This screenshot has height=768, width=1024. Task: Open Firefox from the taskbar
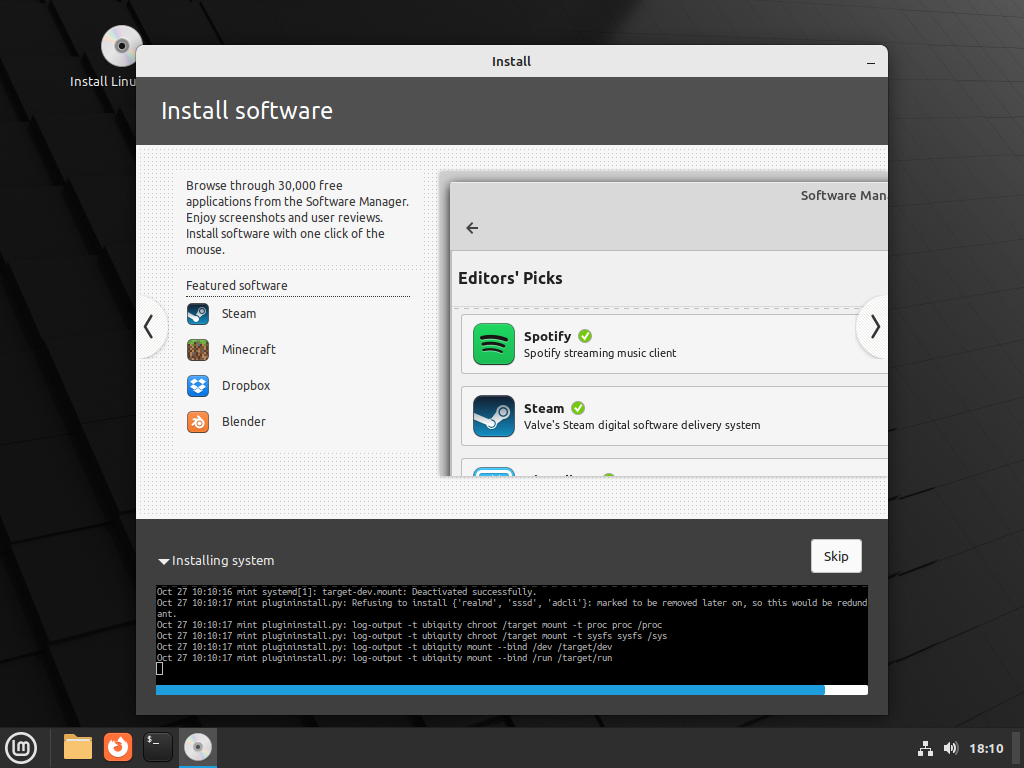pos(118,746)
